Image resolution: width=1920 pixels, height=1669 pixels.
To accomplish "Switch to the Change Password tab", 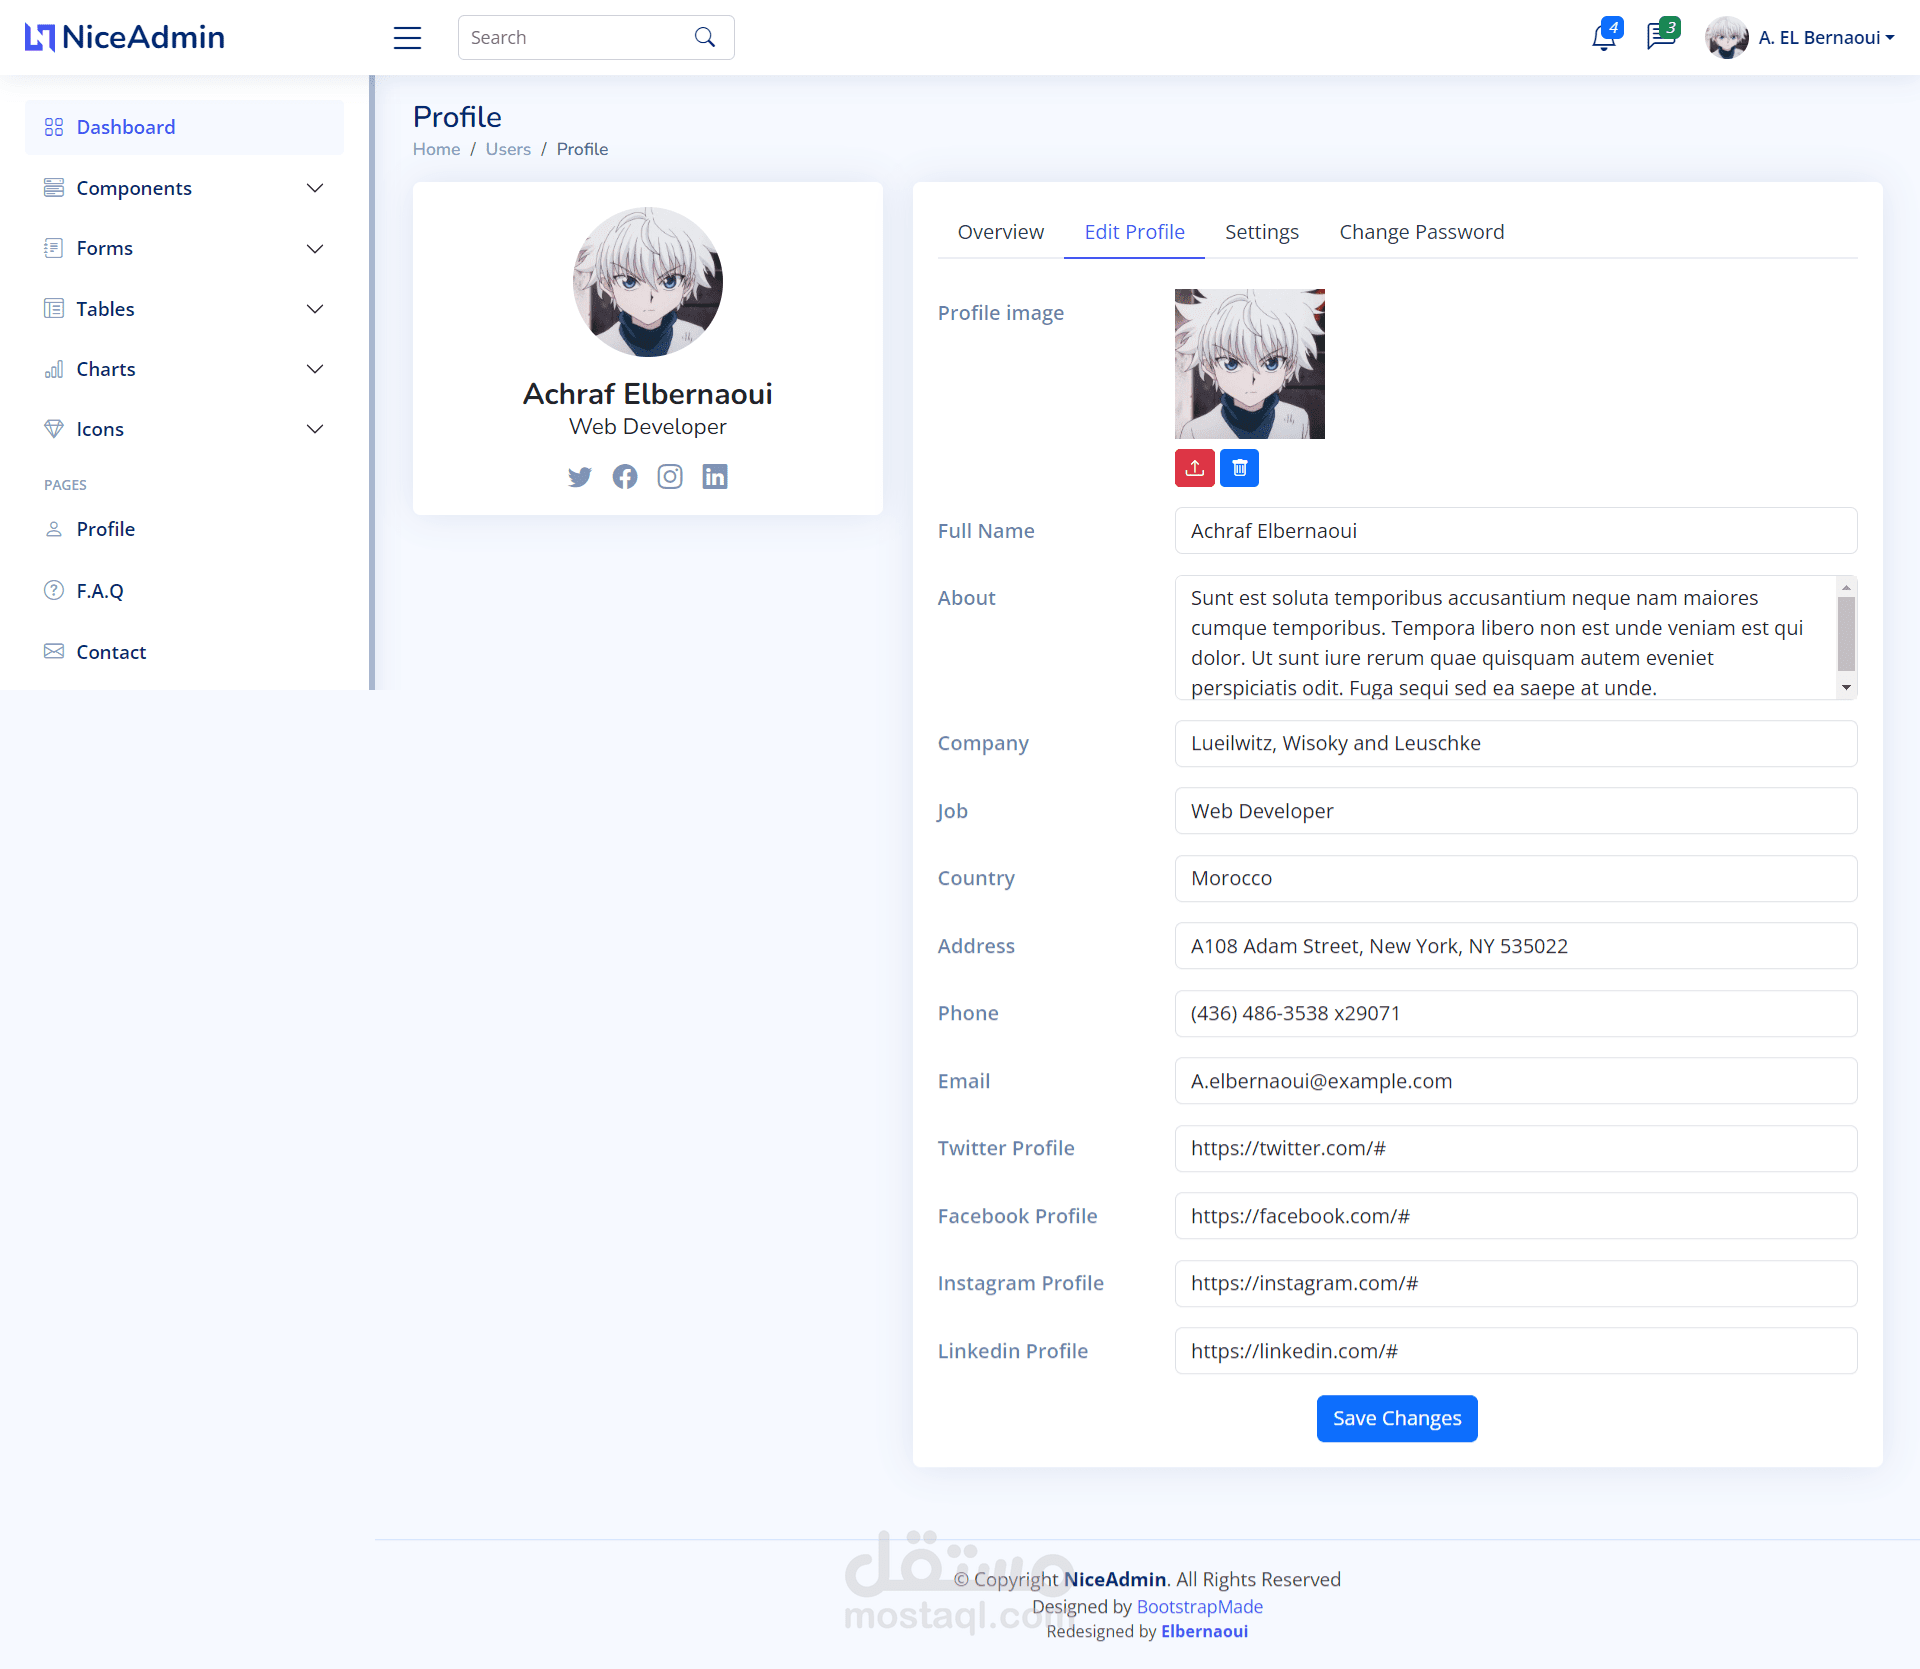I will click(1421, 232).
